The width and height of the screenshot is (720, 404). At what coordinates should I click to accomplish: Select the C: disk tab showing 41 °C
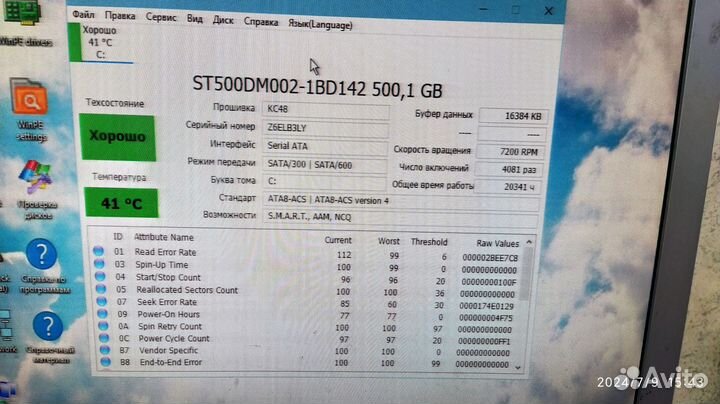101,43
